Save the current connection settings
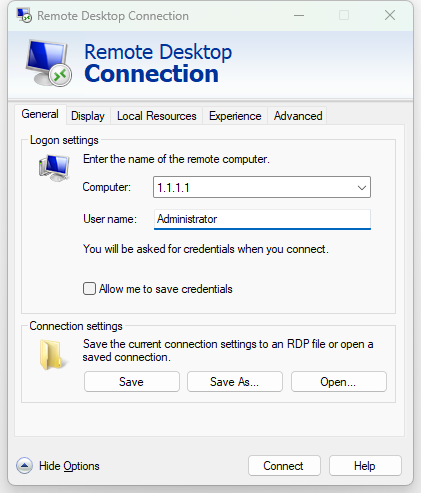 tap(132, 382)
